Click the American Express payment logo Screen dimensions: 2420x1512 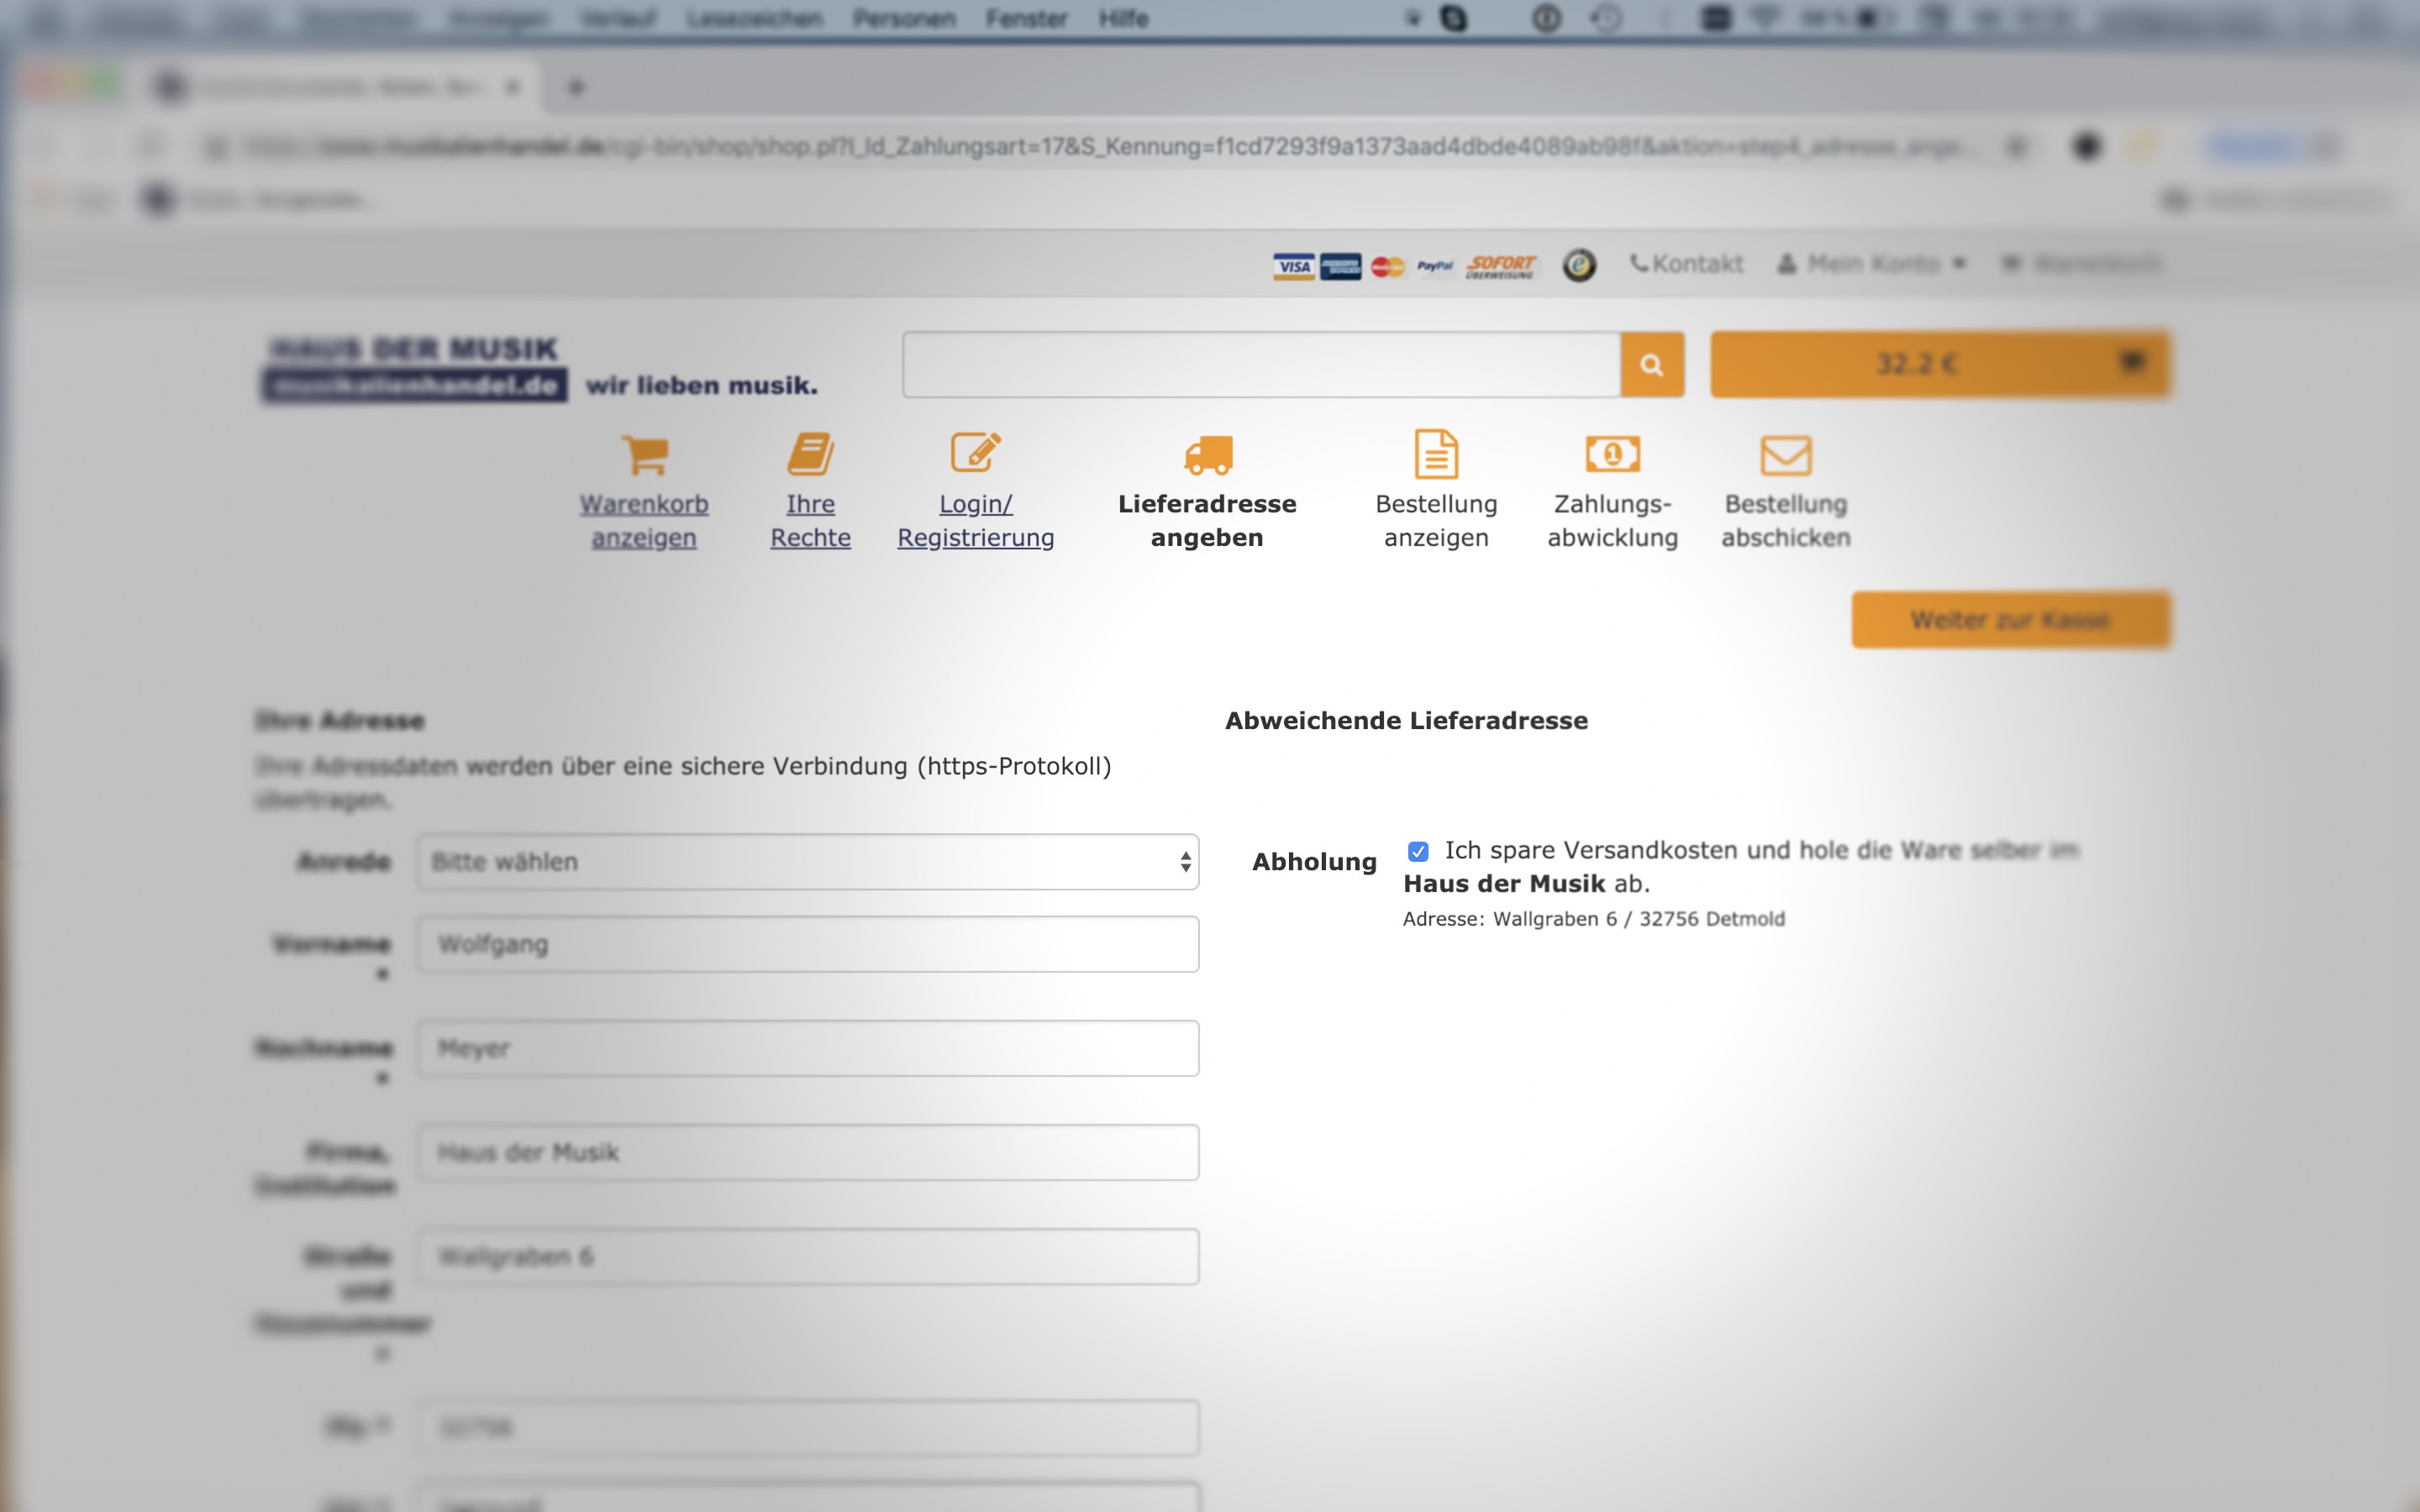pyautogui.click(x=1340, y=266)
